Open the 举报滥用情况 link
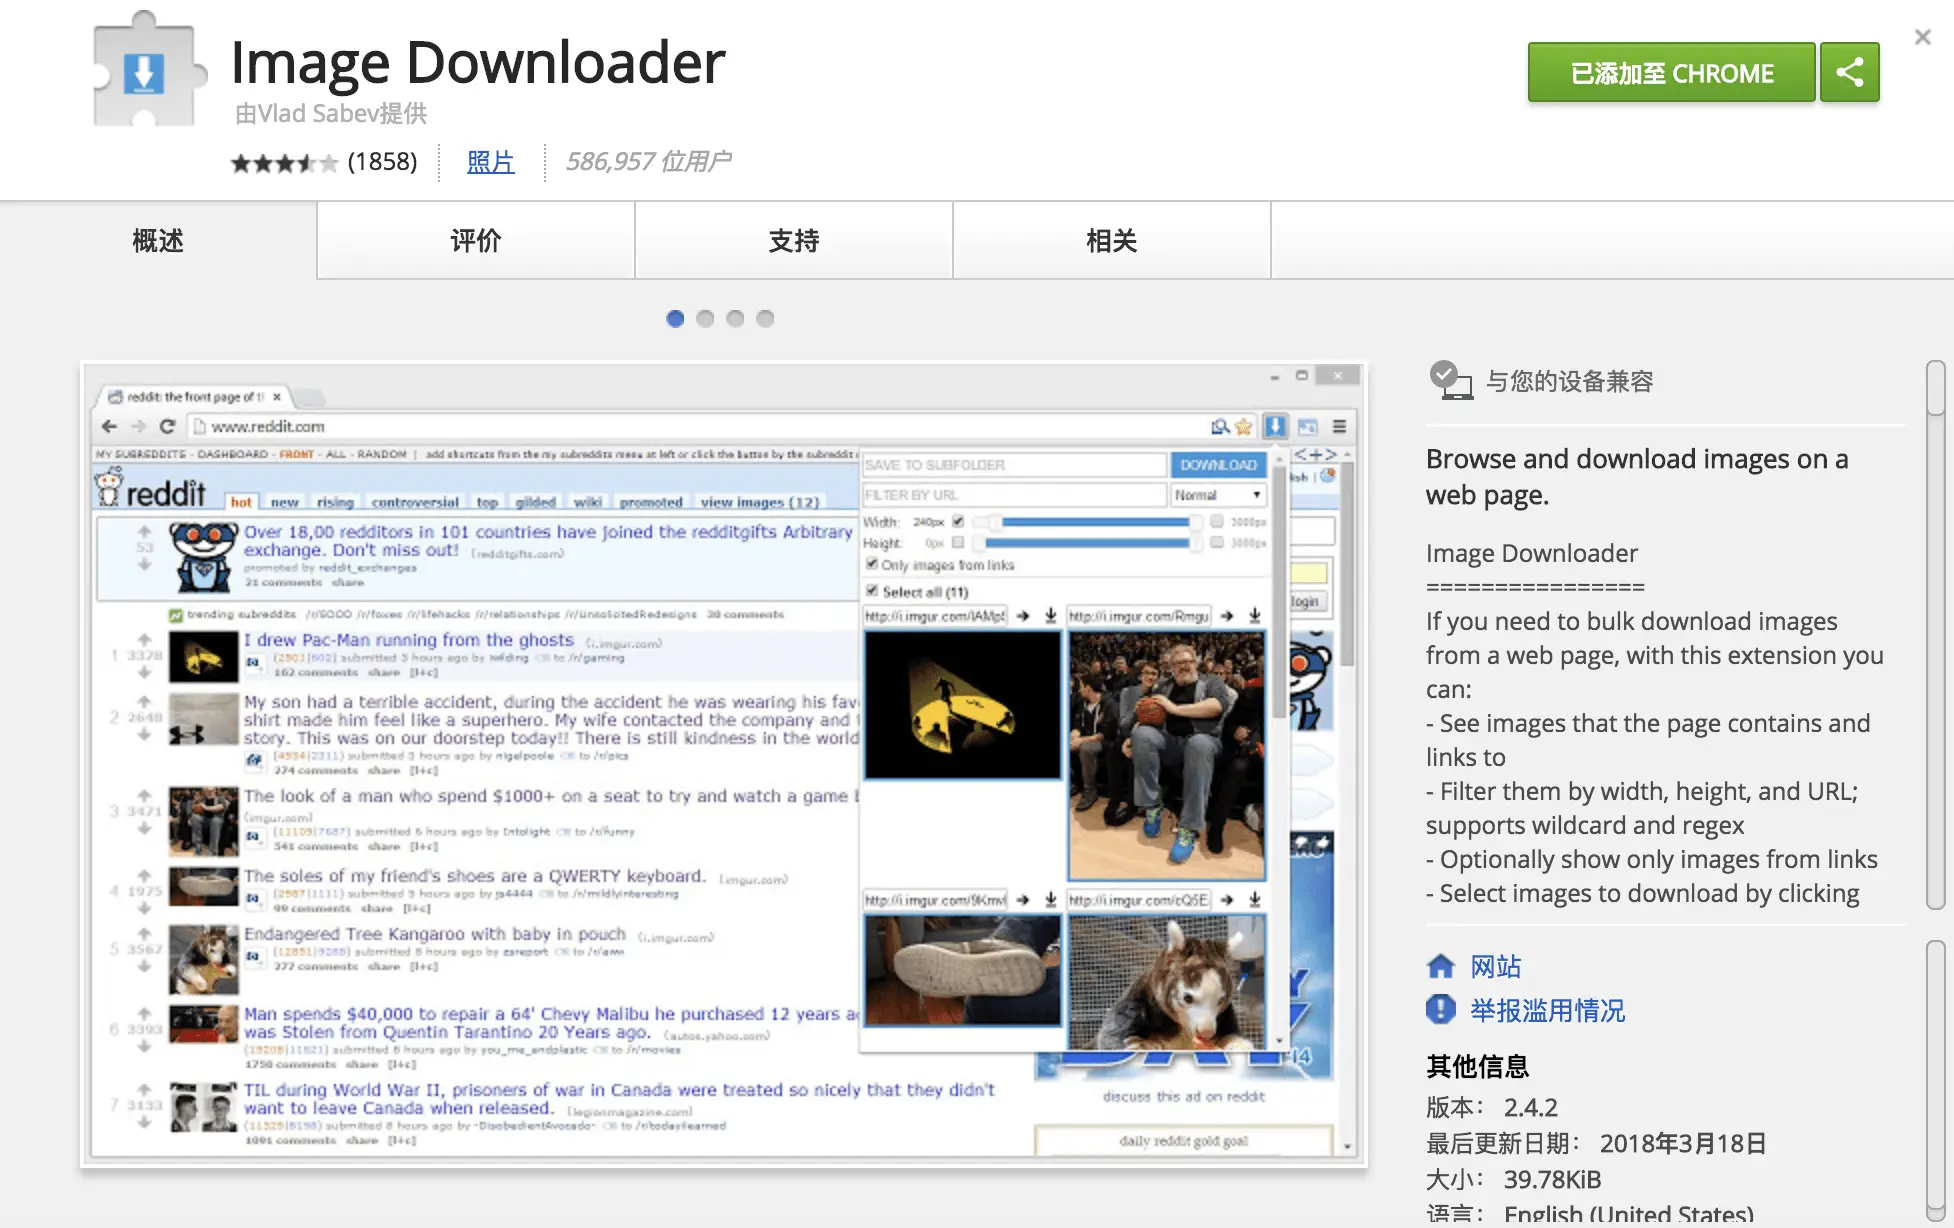Viewport: 1954px width, 1228px height. point(1546,1010)
